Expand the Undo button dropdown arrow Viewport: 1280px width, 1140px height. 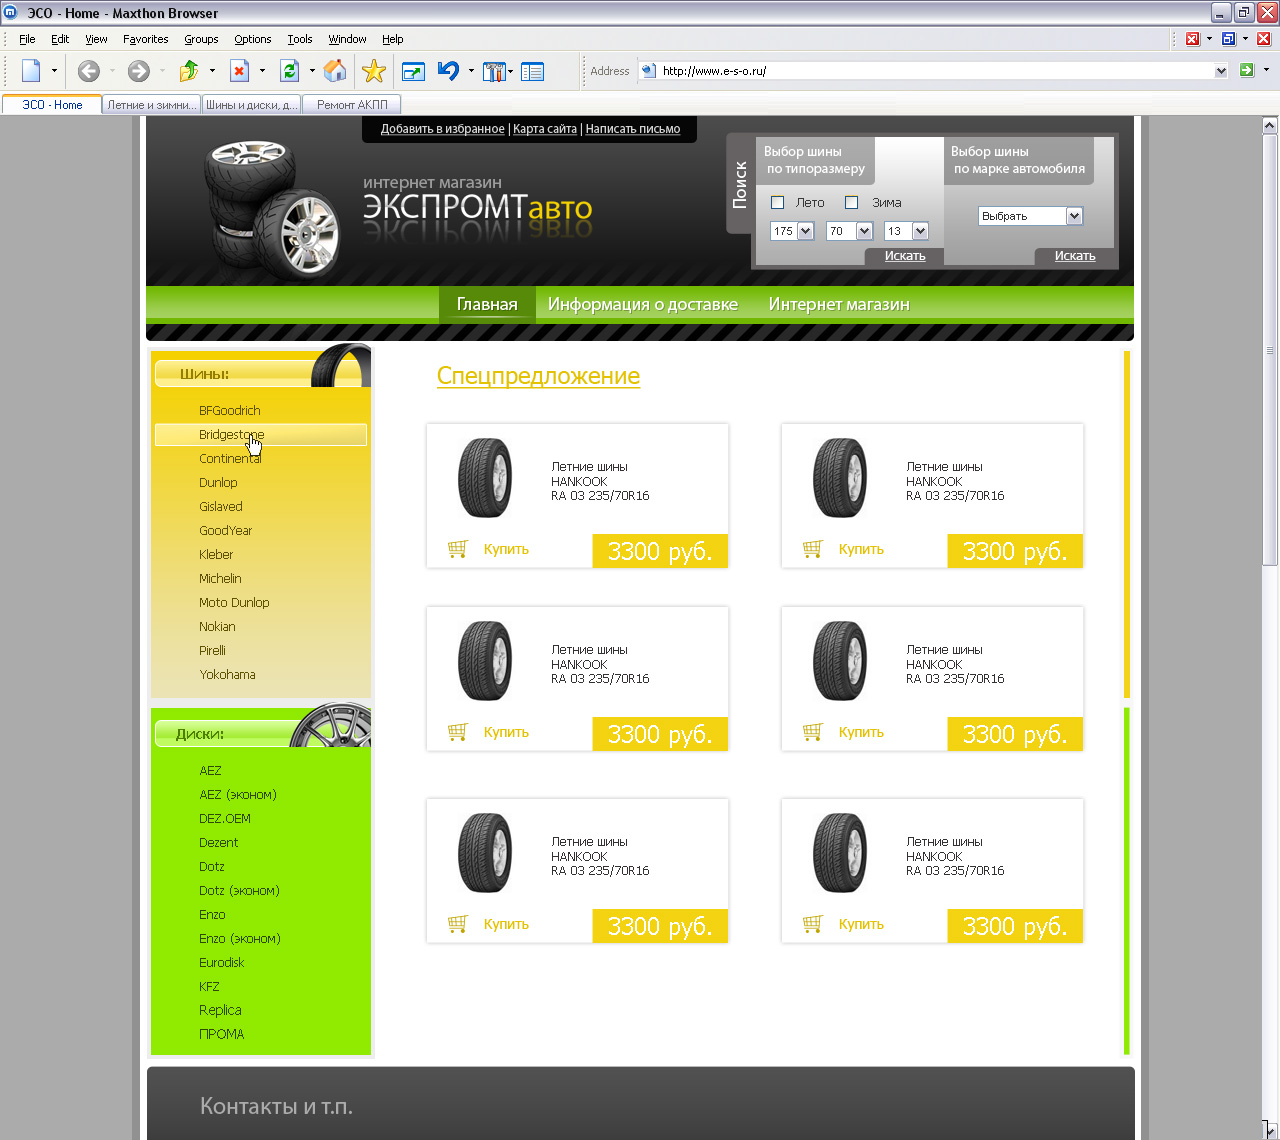(471, 71)
